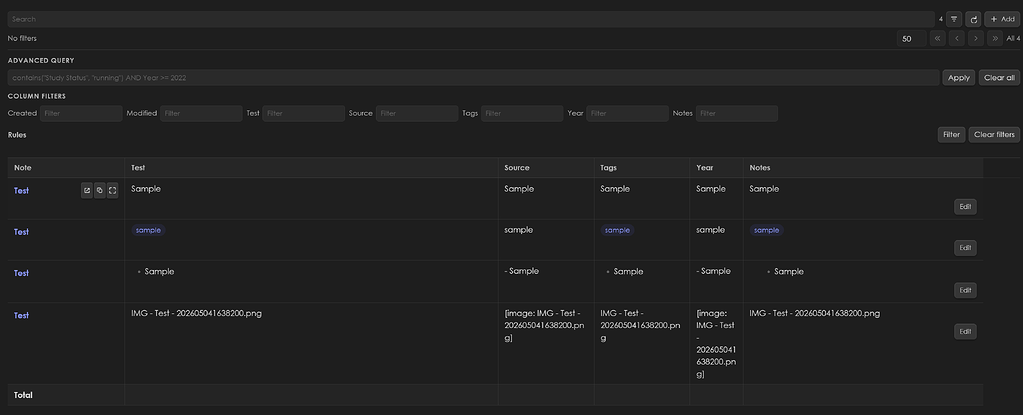Screen dimensions: 1023x415
Task: Click the Year column filter field
Action: (628, 114)
